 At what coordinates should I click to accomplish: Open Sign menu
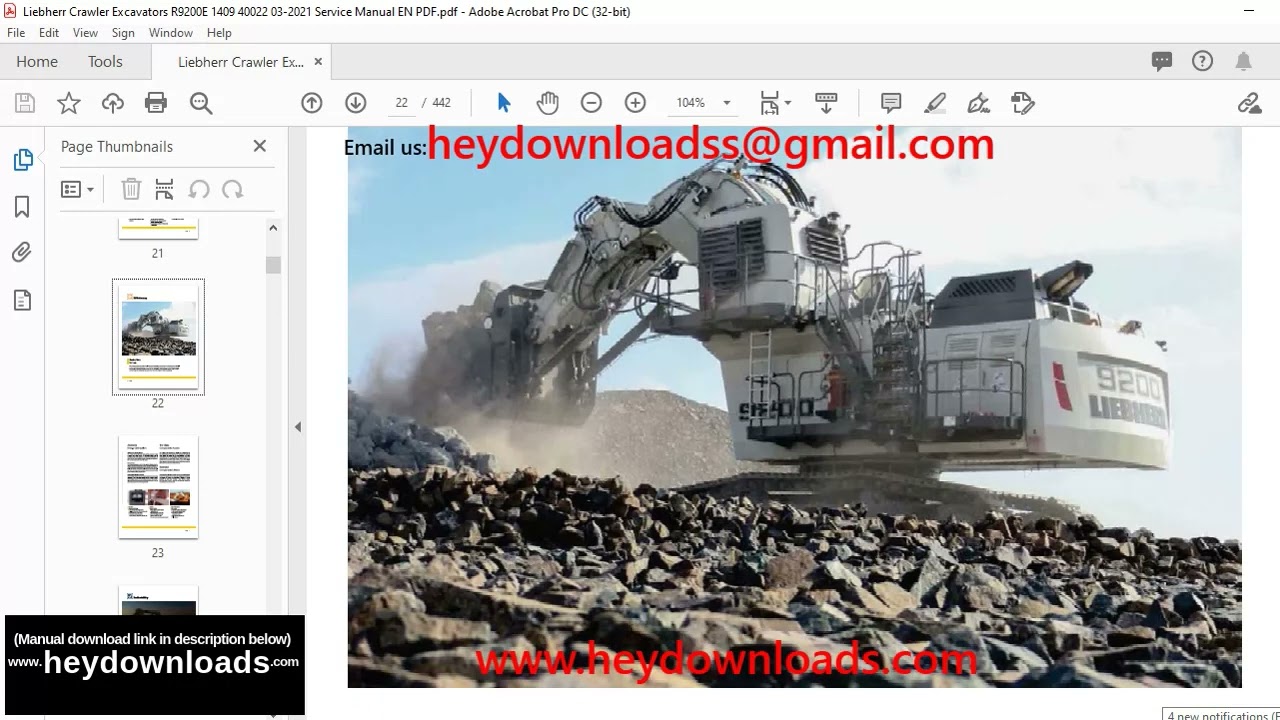(123, 33)
